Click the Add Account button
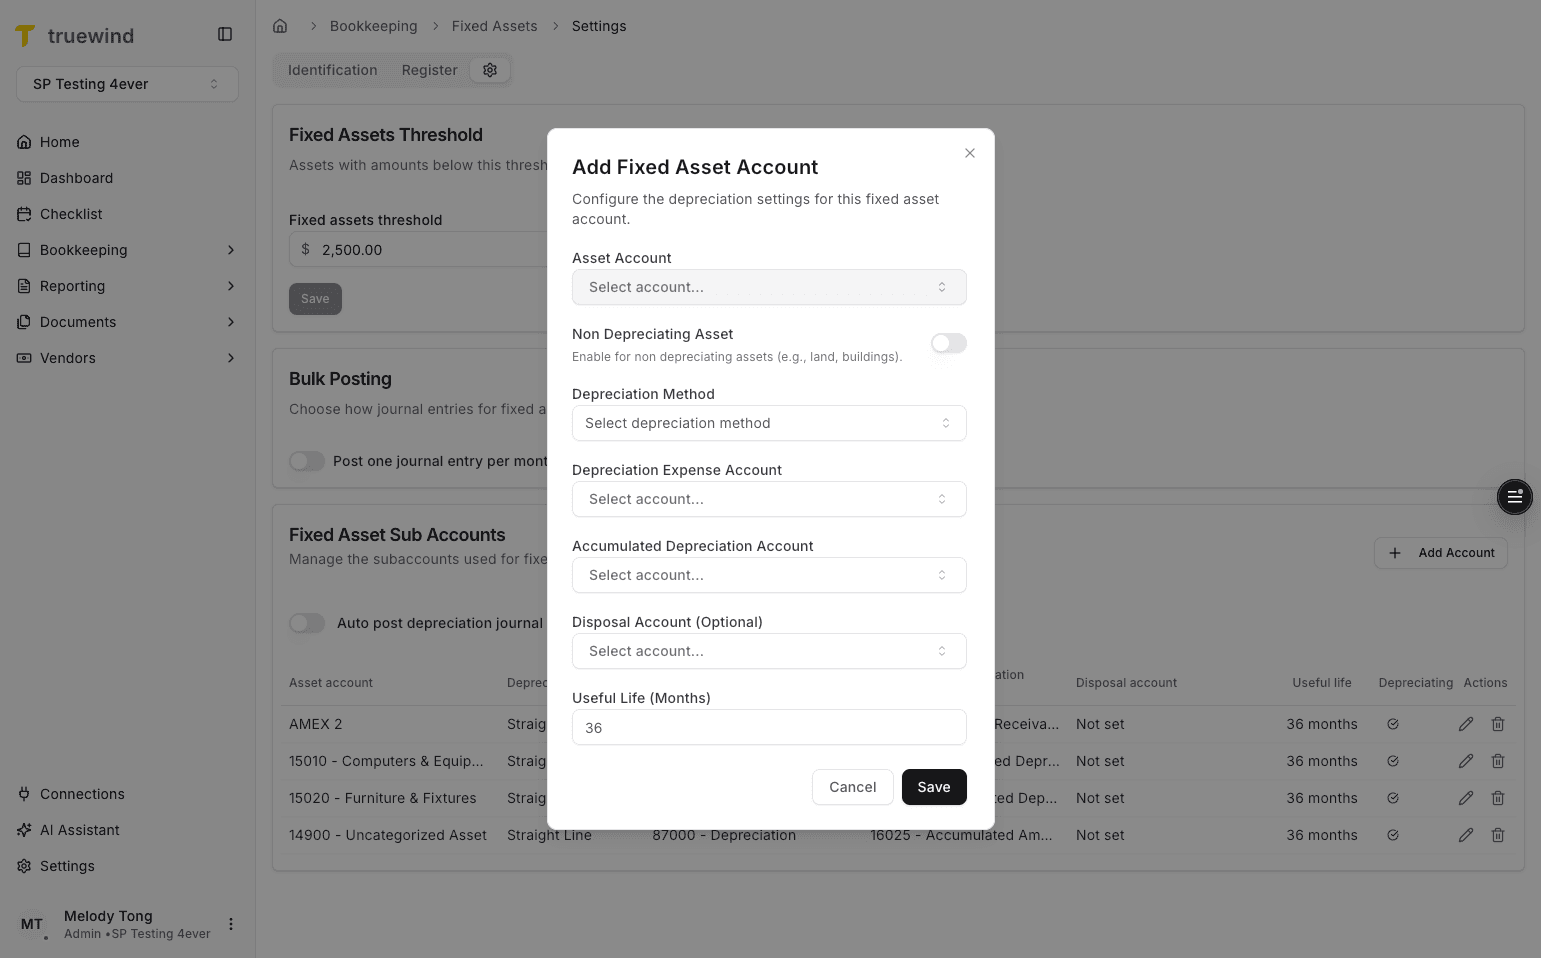 [x=1440, y=553]
